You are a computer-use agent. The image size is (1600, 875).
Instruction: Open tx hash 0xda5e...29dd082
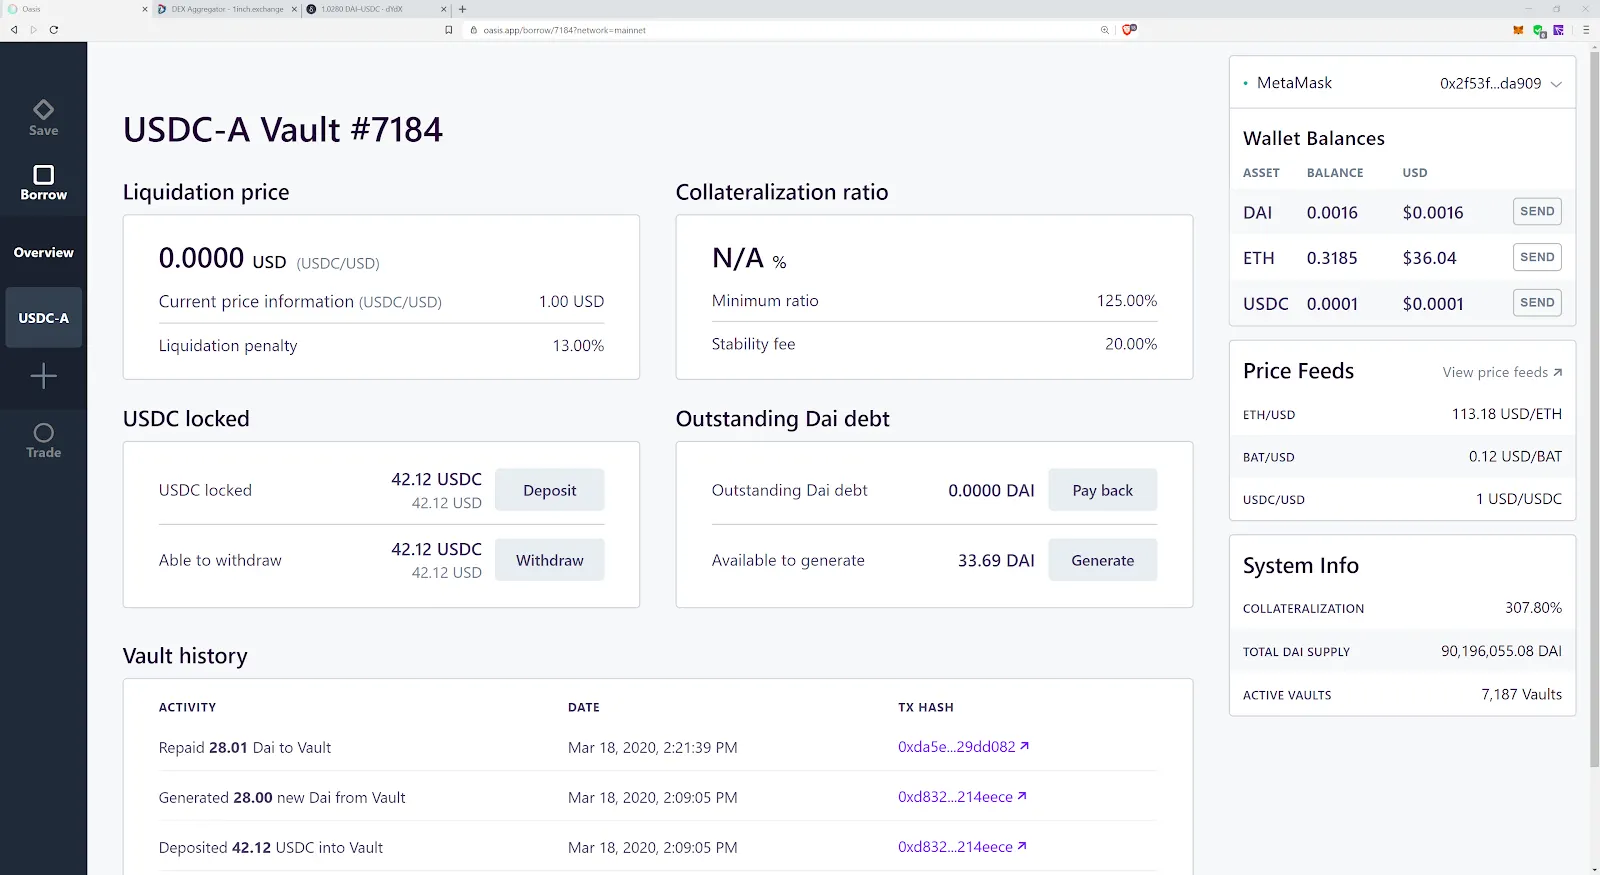coord(963,747)
